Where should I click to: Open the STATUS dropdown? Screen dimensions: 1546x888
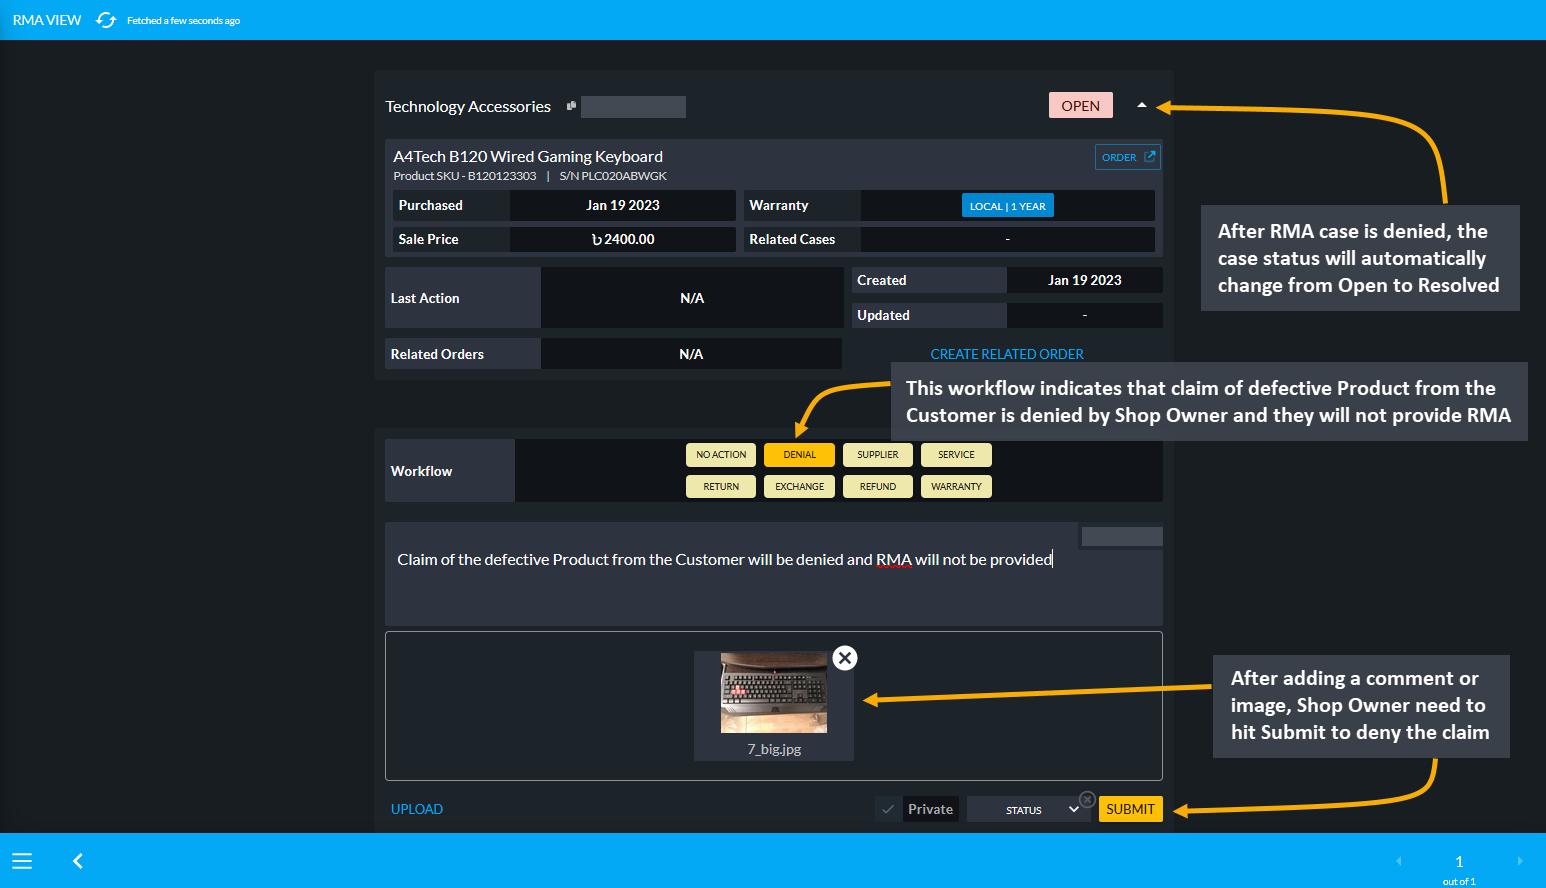coord(1029,809)
